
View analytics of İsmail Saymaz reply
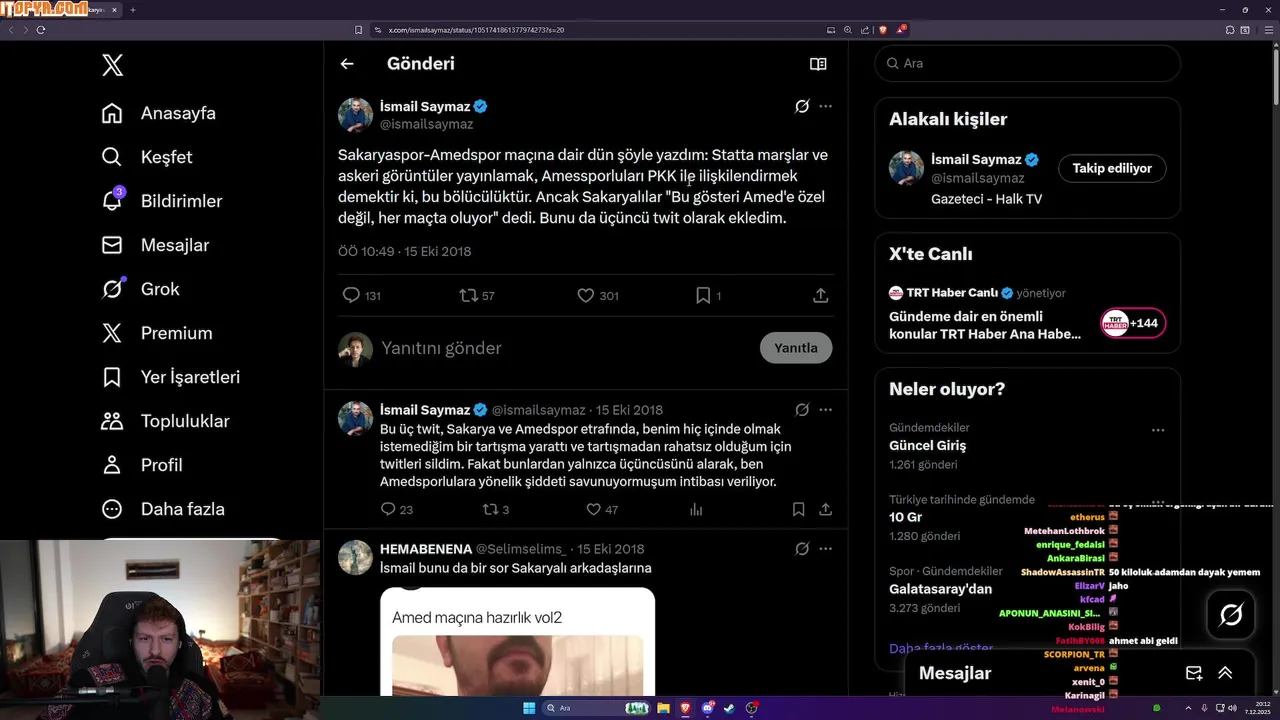tap(696, 510)
